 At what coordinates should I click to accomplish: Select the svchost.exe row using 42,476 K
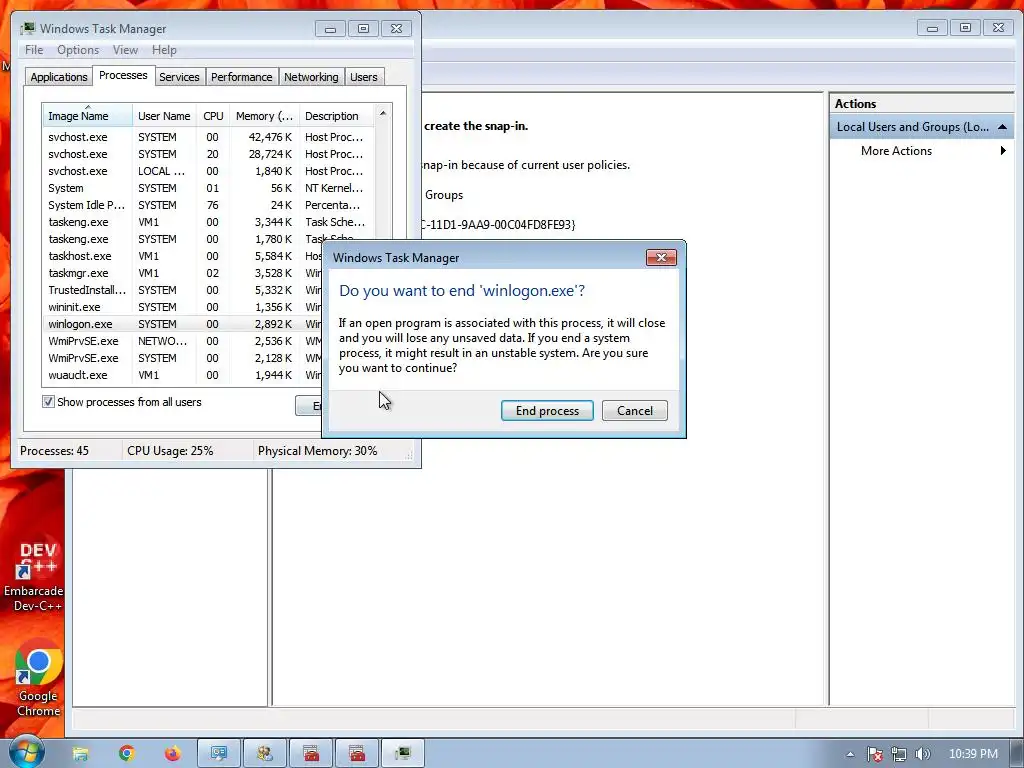(209, 137)
